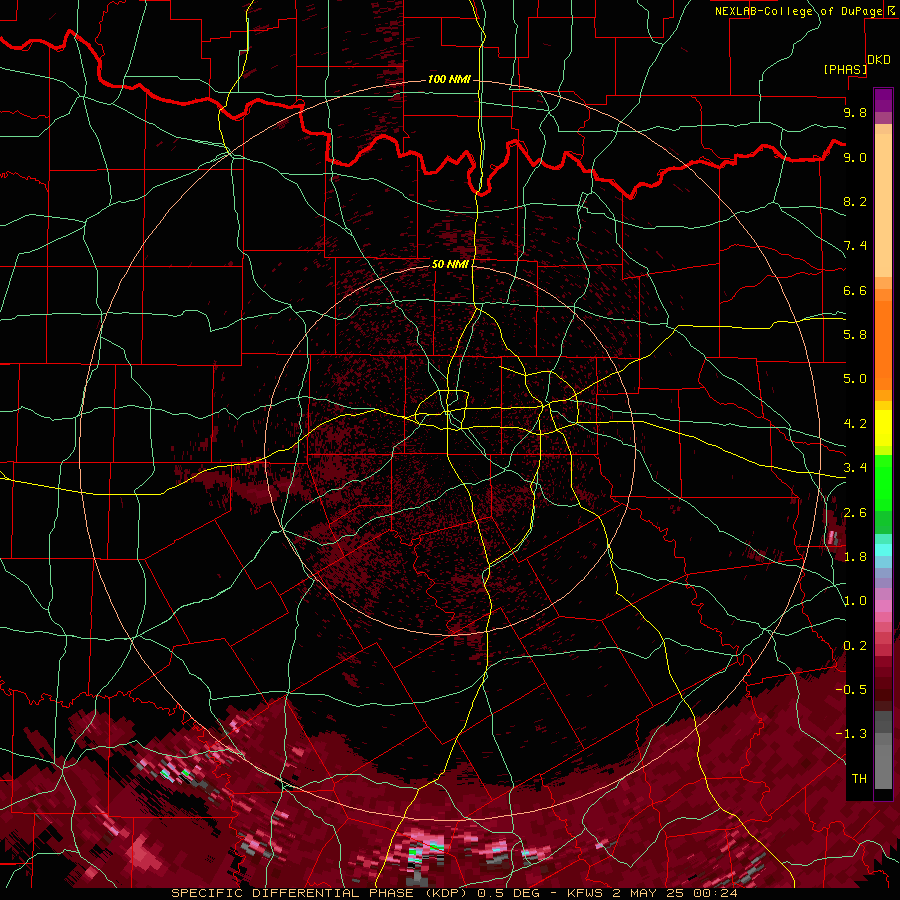Click the bright green segment of the color scale

pos(883,483)
